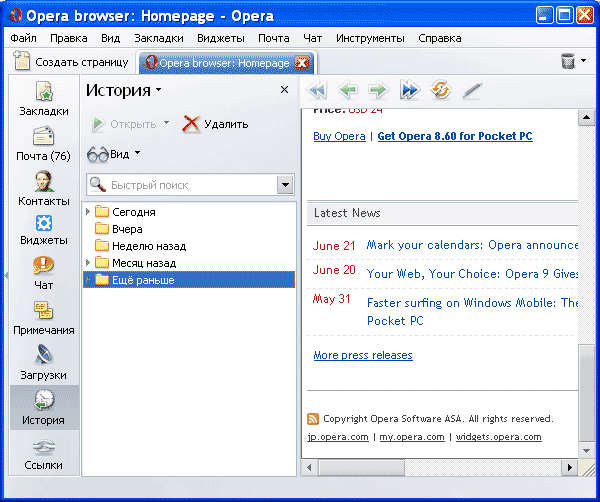Screen dimensions: 600x502
Task: Open the Открыть button dropdown arrow
Action: (x=166, y=123)
